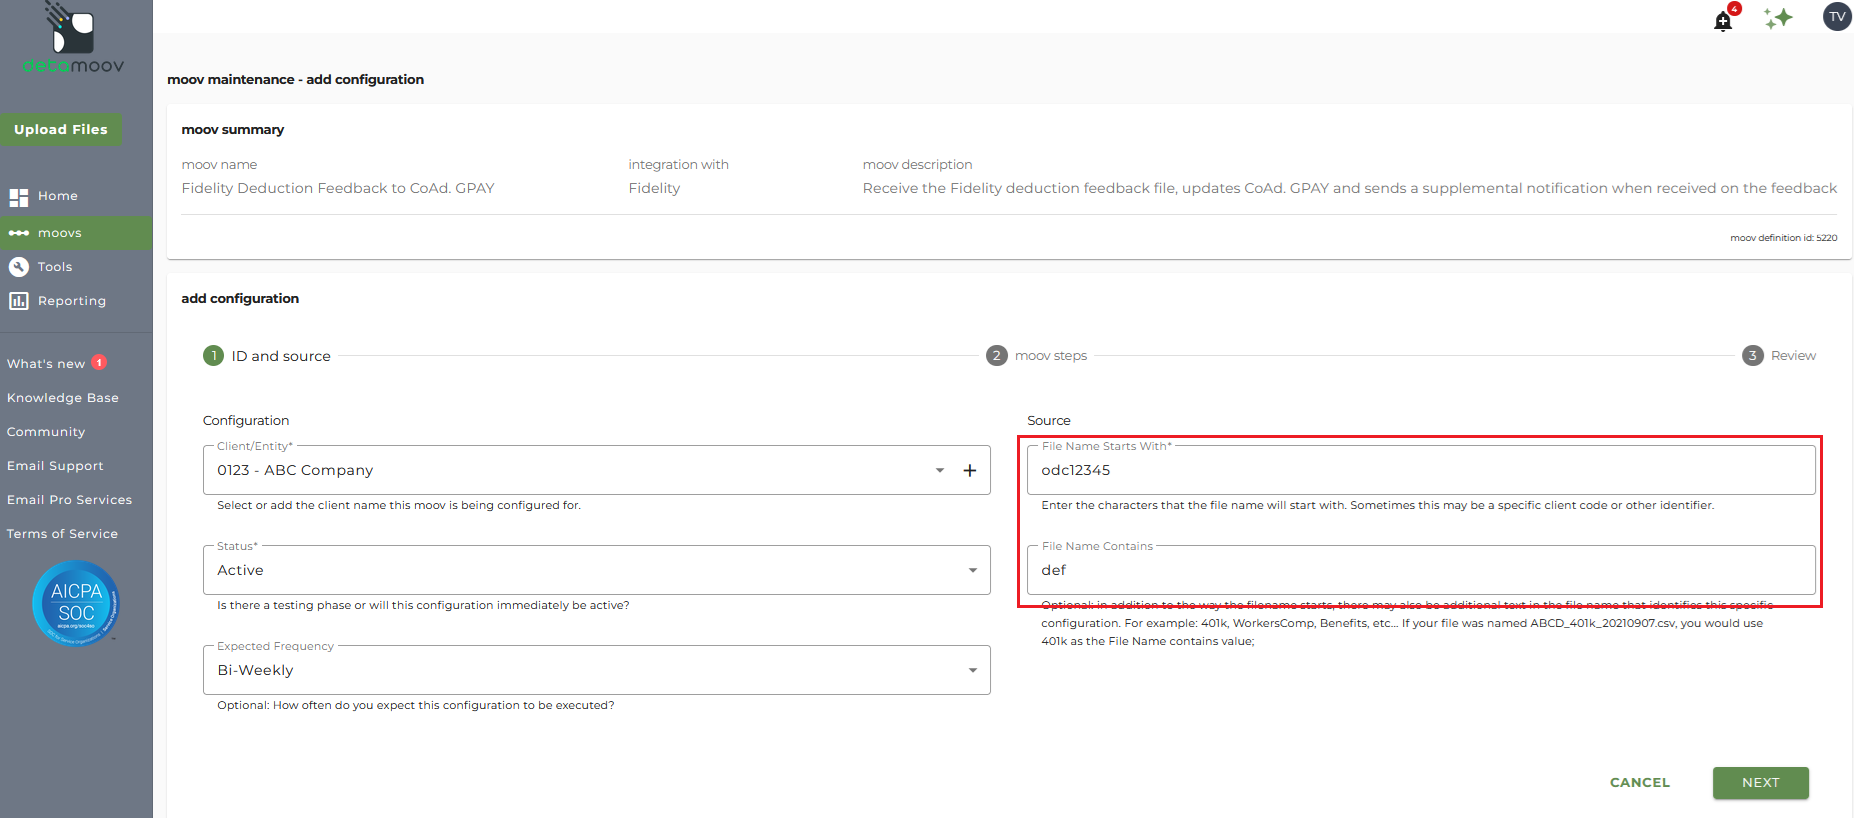Screen dimensions: 1854x818
Task: Open Terms of Service link
Action: click(x=62, y=534)
